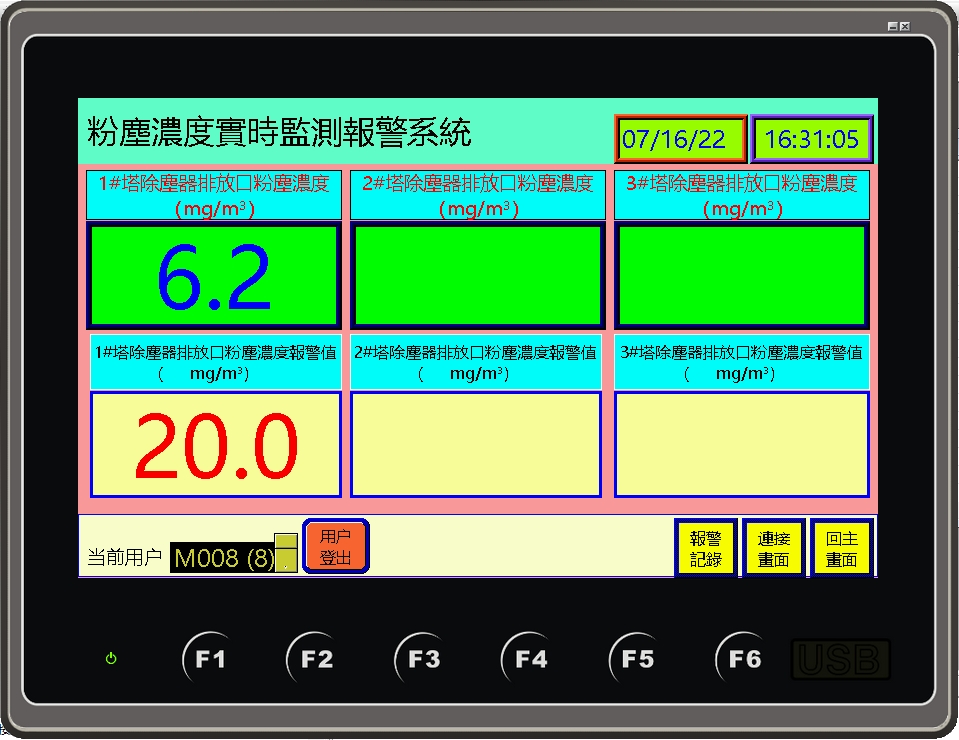Click the date display 07/16/22
The image size is (959, 740).
pos(680,139)
